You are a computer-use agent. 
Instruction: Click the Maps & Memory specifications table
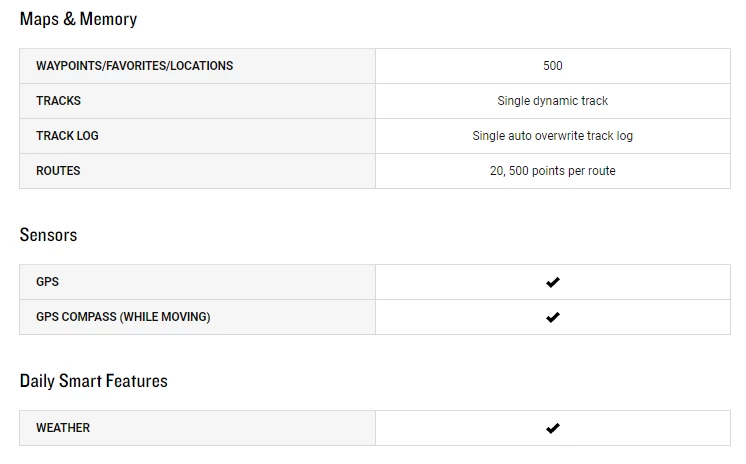(375, 118)
